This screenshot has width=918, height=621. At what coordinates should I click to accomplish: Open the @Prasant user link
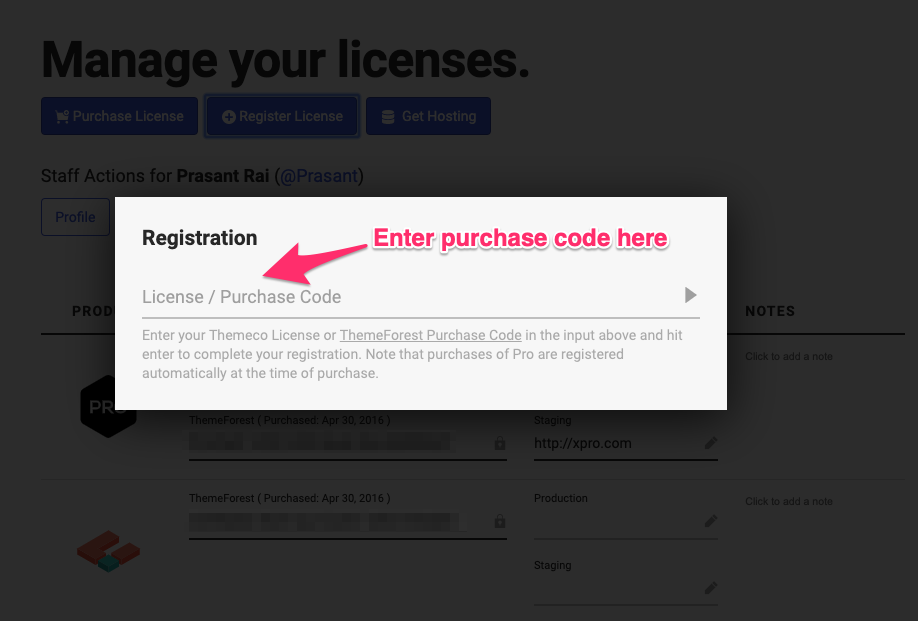coord(318,176)
